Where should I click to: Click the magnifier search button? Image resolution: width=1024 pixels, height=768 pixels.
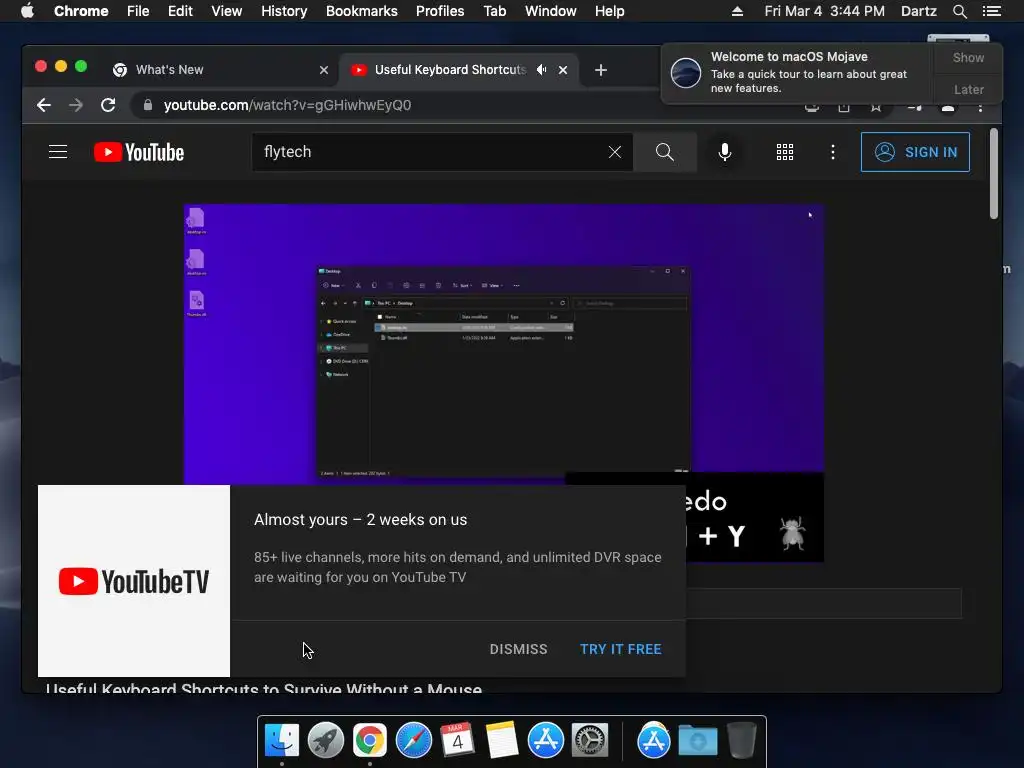pos(665,152)
